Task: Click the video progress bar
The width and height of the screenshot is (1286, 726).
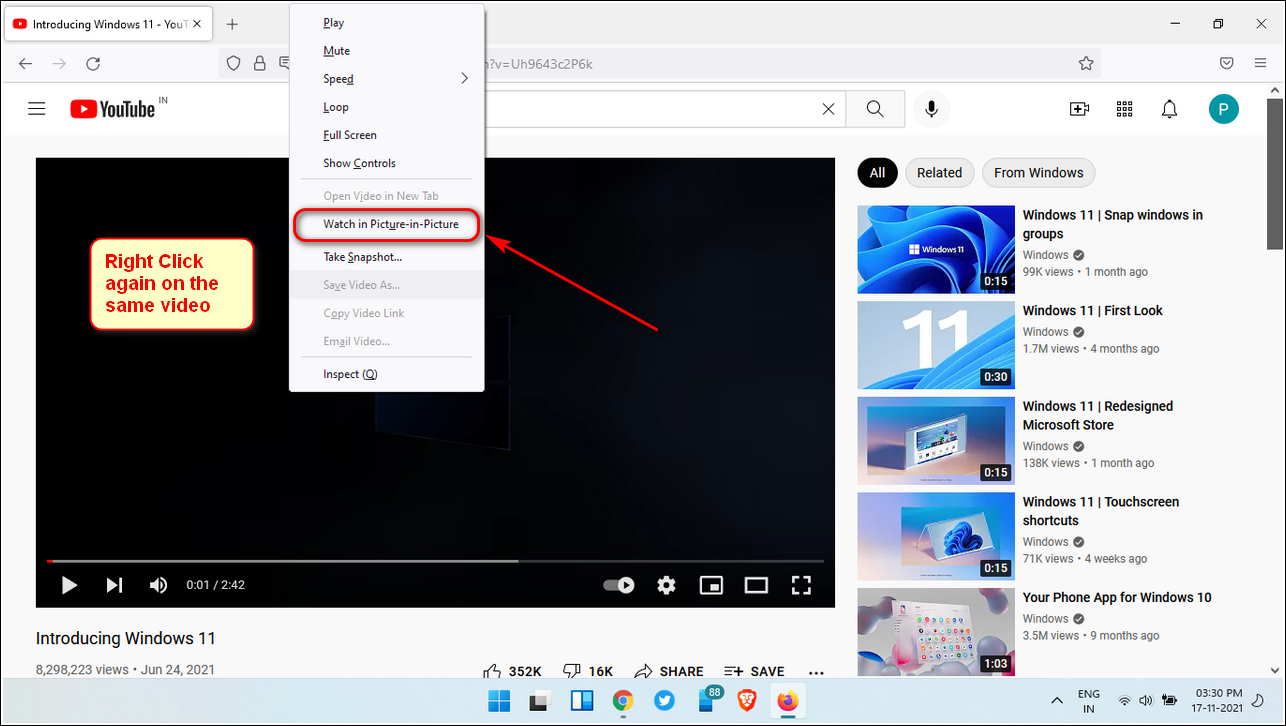Action: tap(435, 561)
